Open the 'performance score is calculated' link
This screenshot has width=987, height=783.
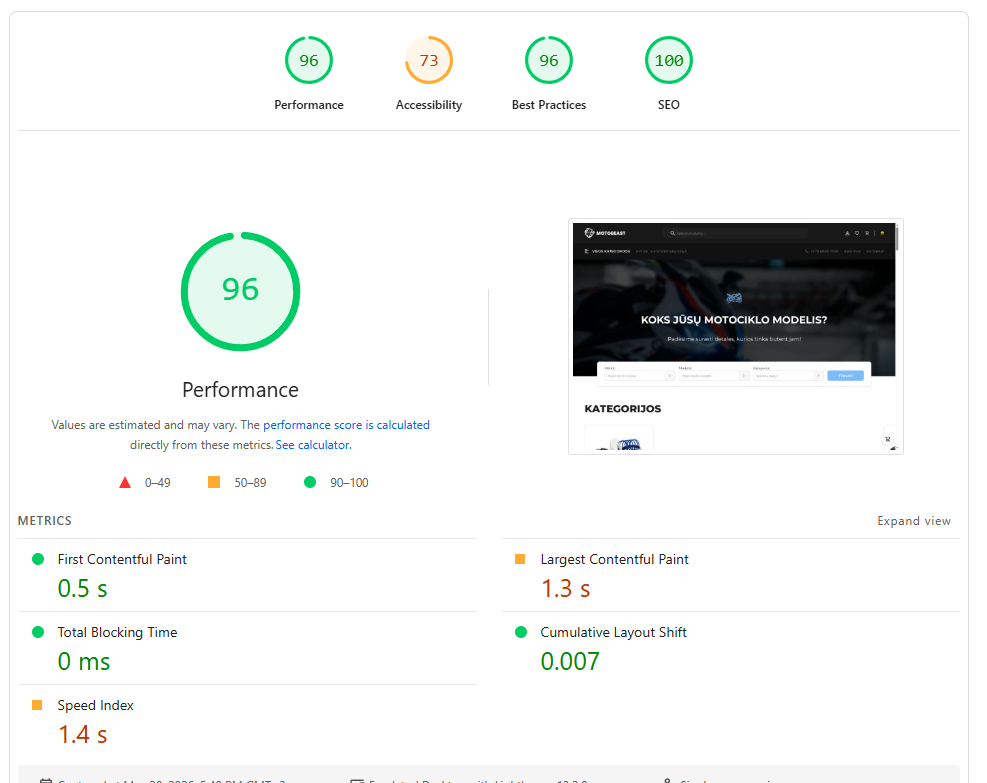click(x=346, y=425)
